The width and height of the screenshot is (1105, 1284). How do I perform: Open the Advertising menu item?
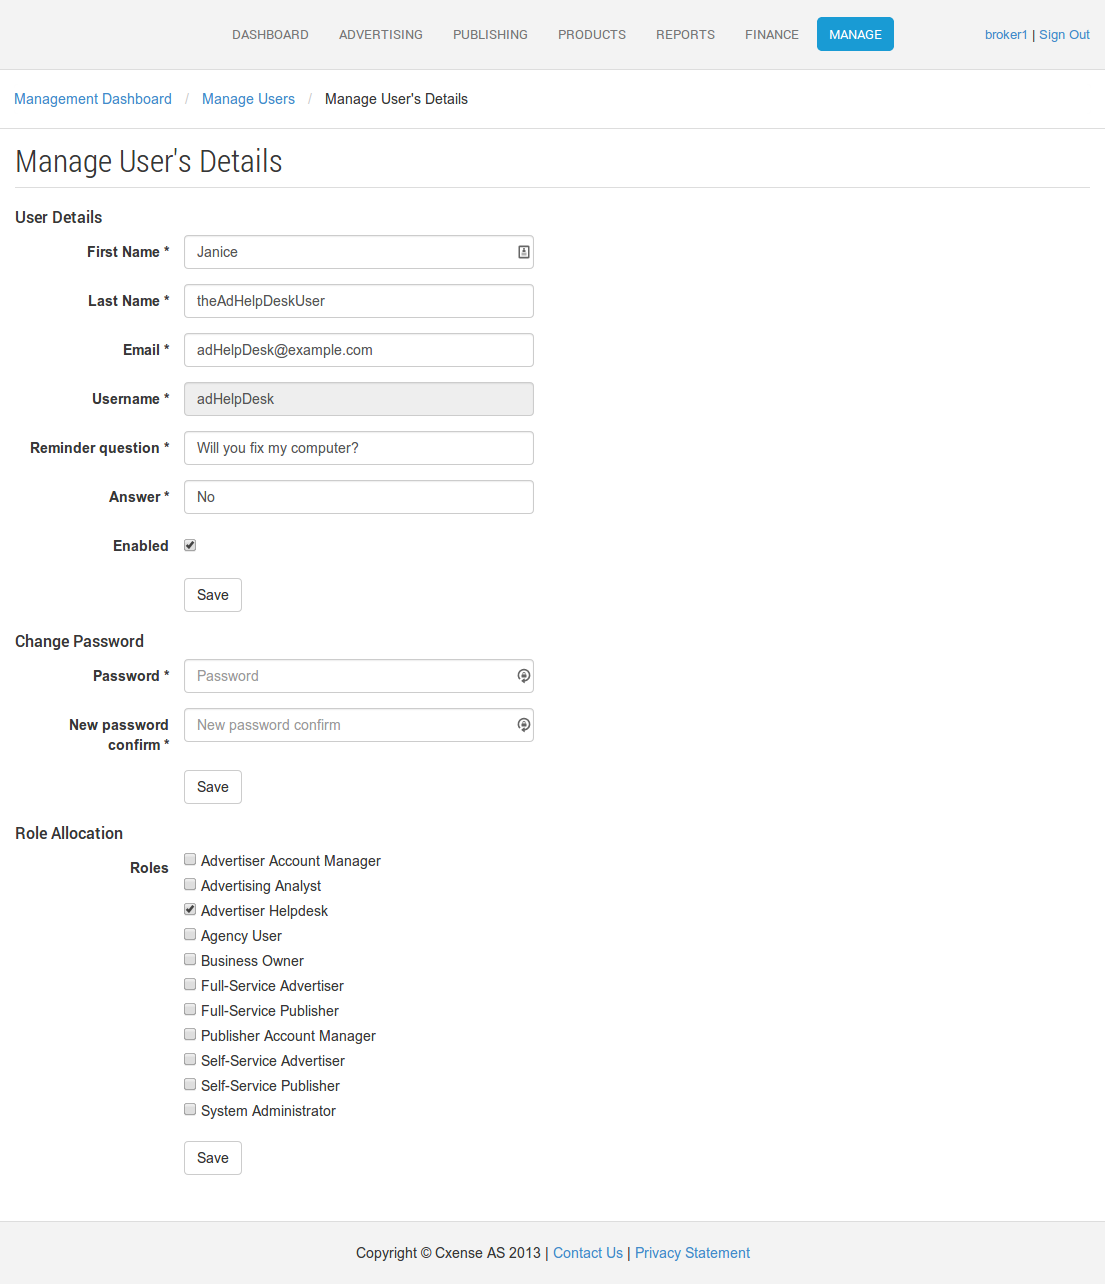coord(381,34)
